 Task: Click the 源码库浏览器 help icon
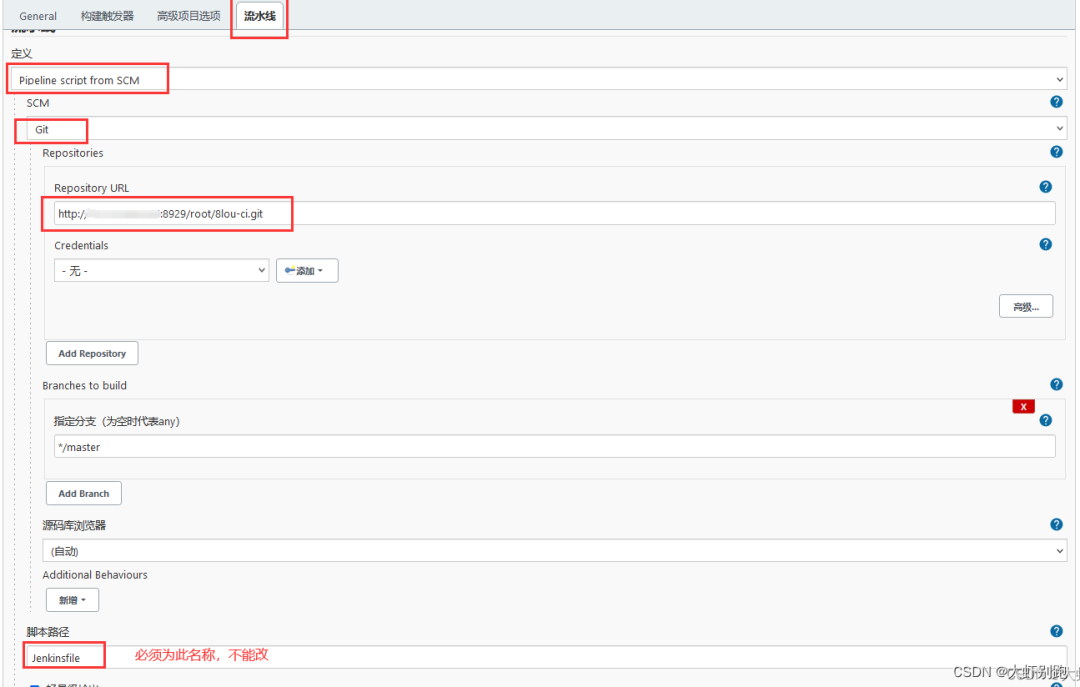coord(1056,524)
